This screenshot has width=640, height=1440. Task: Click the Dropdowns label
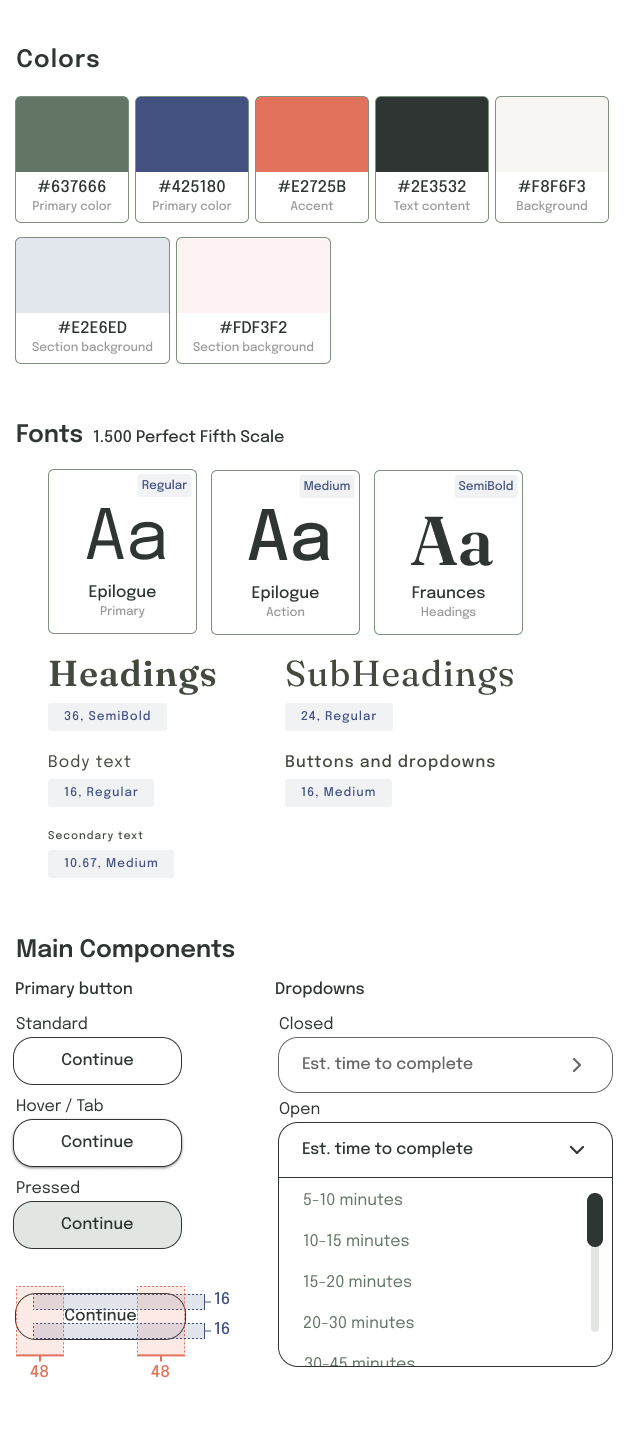click(x=319, y=988)
